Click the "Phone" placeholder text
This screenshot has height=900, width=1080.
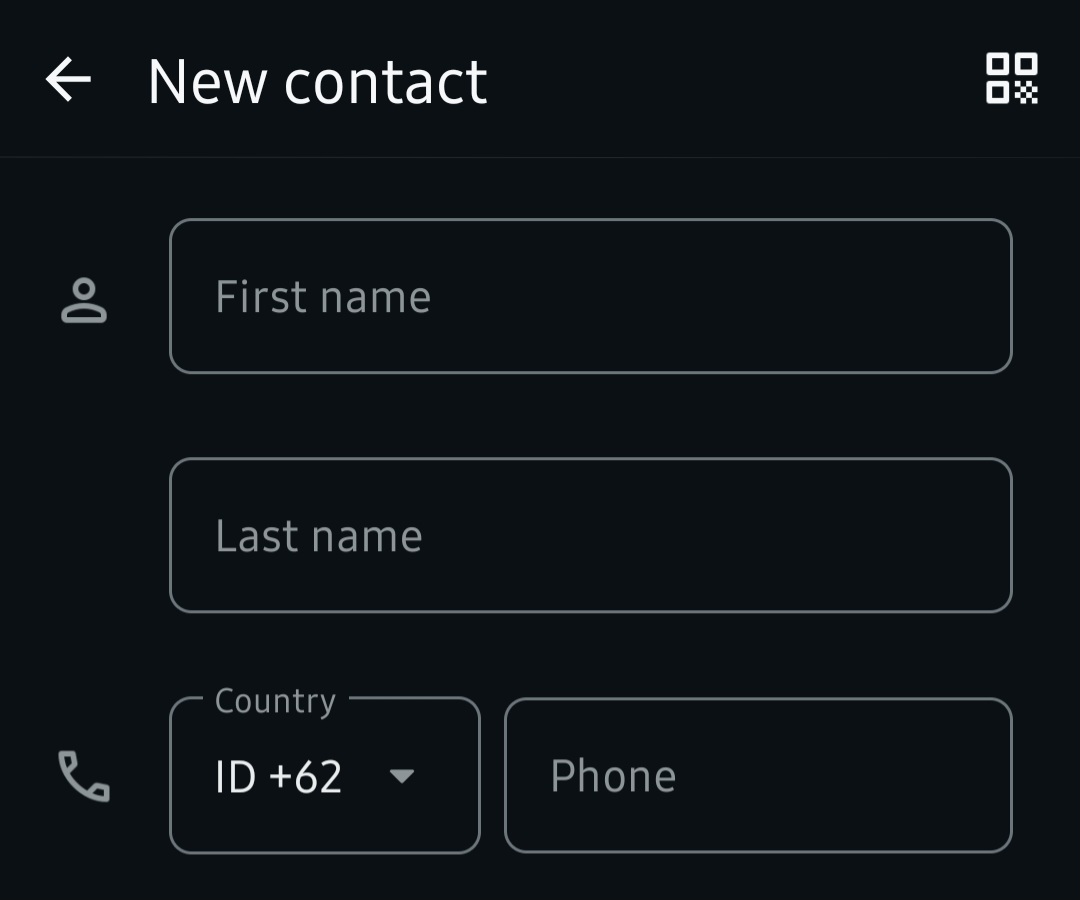click(613, 776)
